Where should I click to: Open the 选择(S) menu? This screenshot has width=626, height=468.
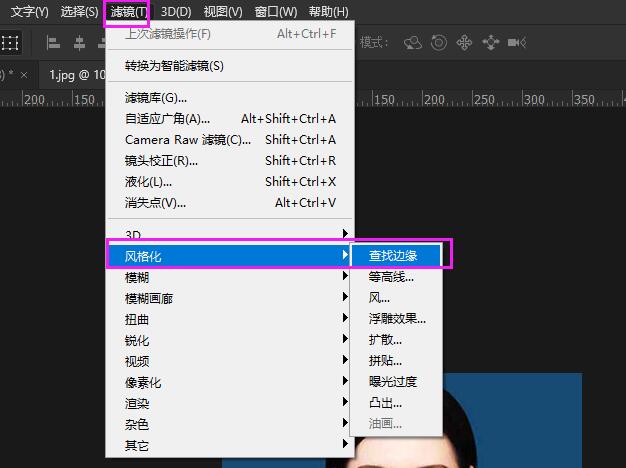[x=79, y=12]
